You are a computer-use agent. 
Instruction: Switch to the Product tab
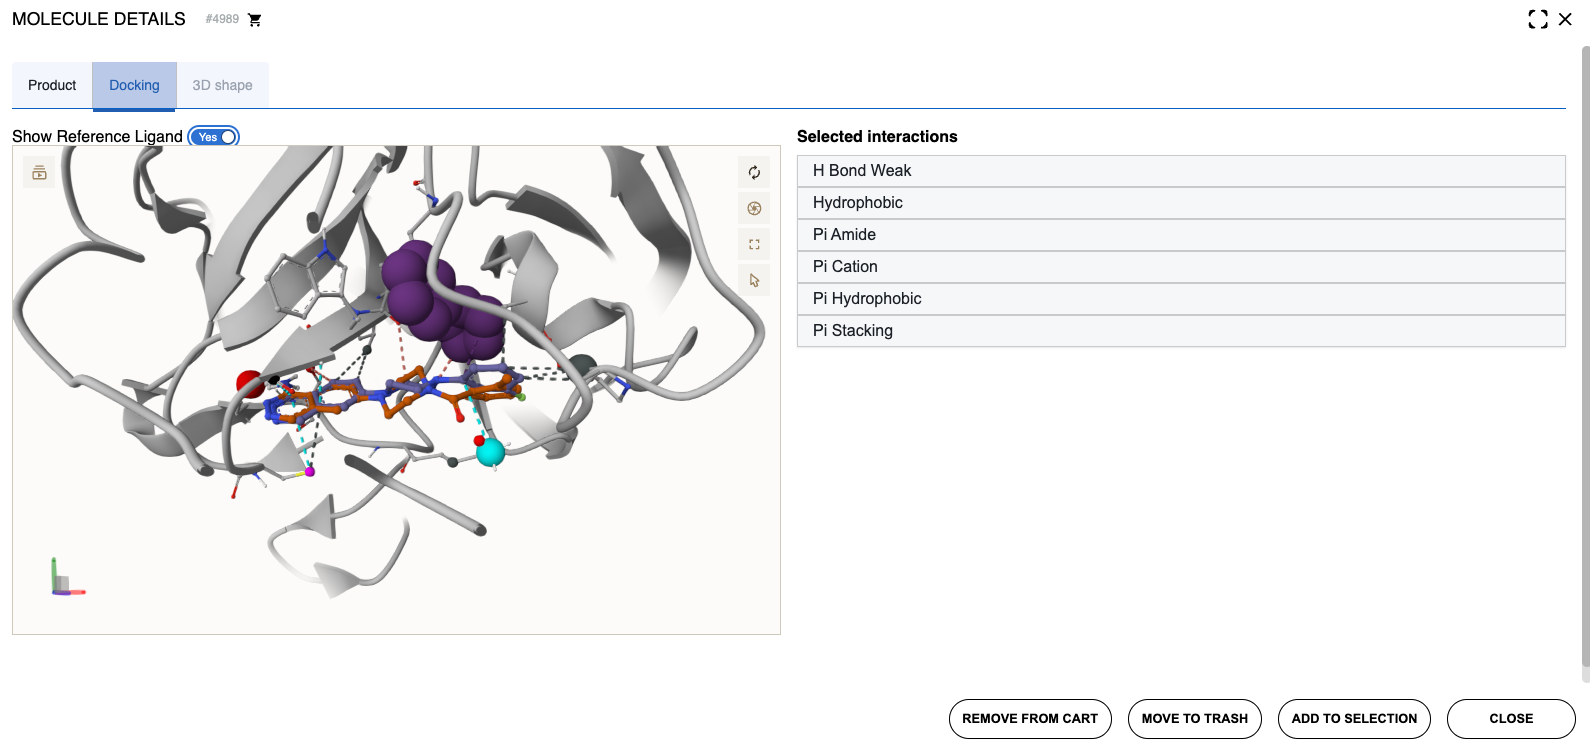click(52, 86)
